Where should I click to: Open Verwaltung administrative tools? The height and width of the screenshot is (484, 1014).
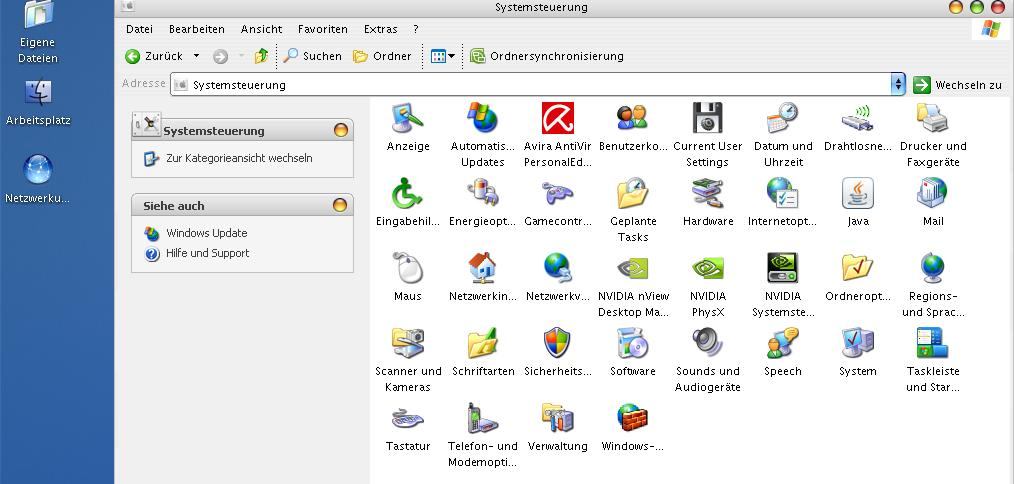click(x=557, y=419)
